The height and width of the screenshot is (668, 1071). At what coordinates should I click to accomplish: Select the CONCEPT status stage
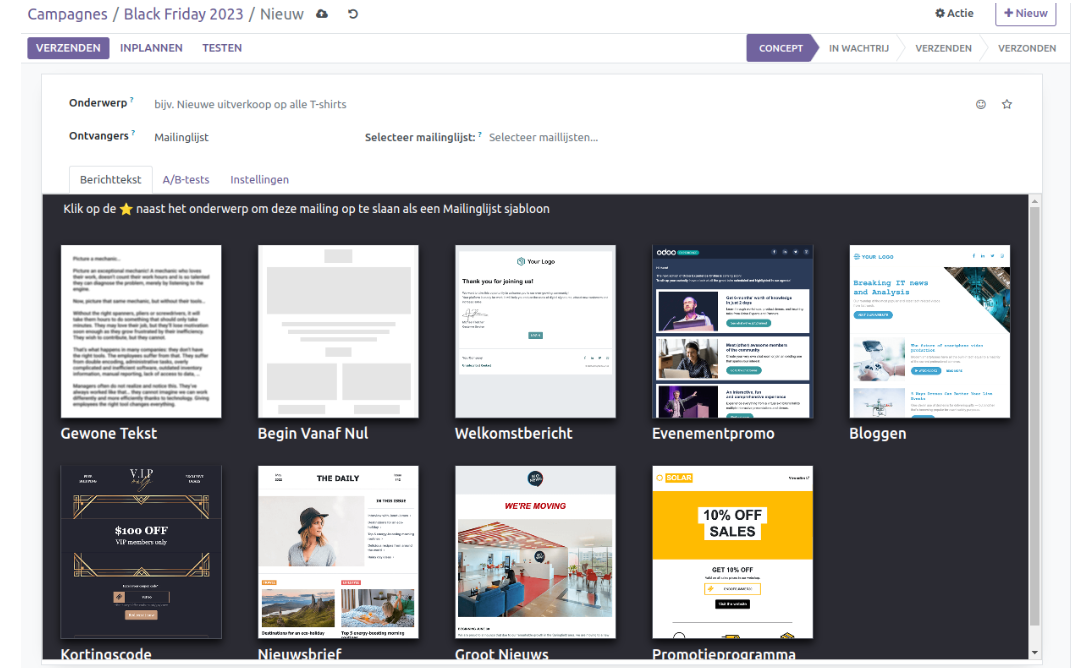click(781, 48)
